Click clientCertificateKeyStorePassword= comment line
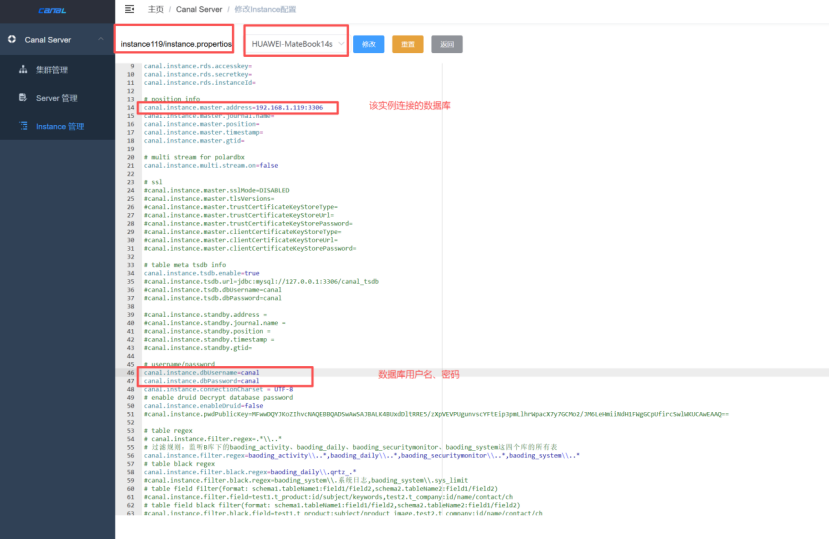Image resolution: width=830 pixels, height=539 pixels. point(250,248)
